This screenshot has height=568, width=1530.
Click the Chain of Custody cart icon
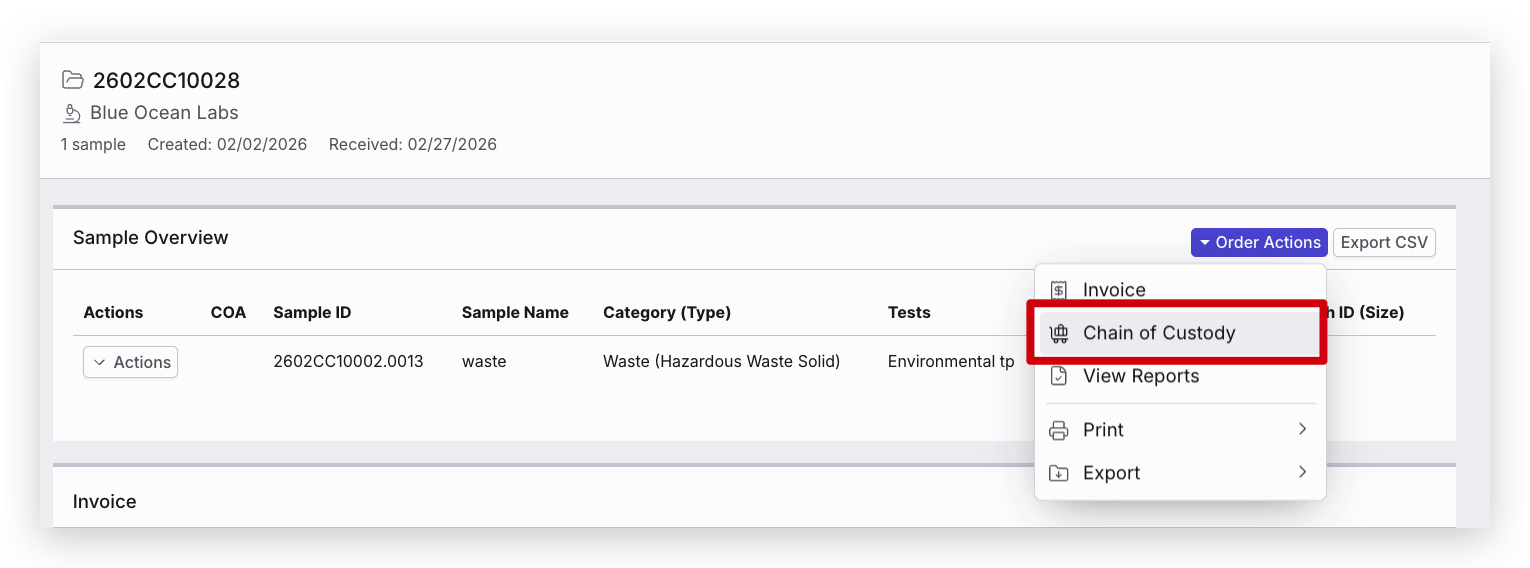(1058, 333)
